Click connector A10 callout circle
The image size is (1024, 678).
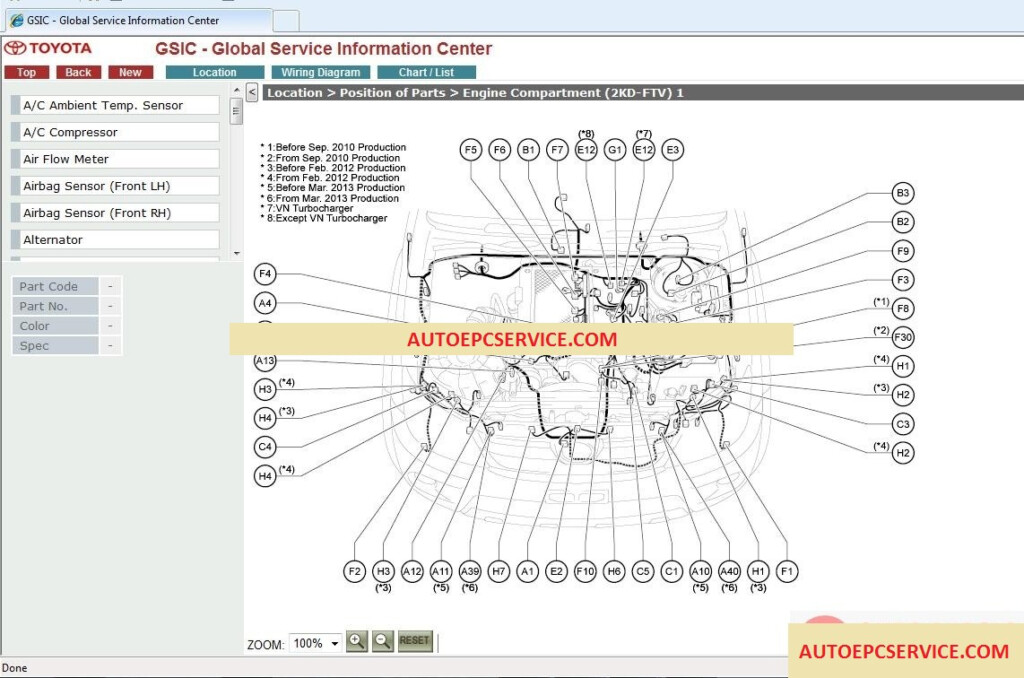pos(700,572)
